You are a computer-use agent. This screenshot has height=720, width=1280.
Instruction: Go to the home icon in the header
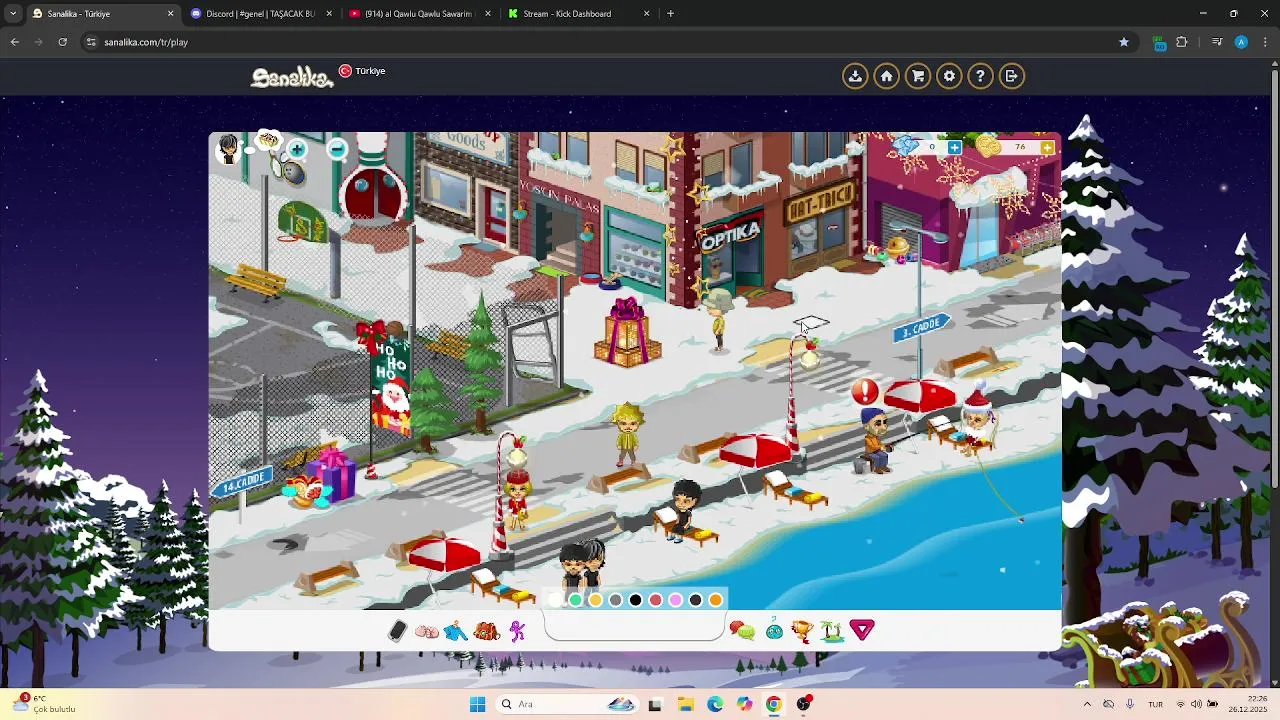coord(886,76)
